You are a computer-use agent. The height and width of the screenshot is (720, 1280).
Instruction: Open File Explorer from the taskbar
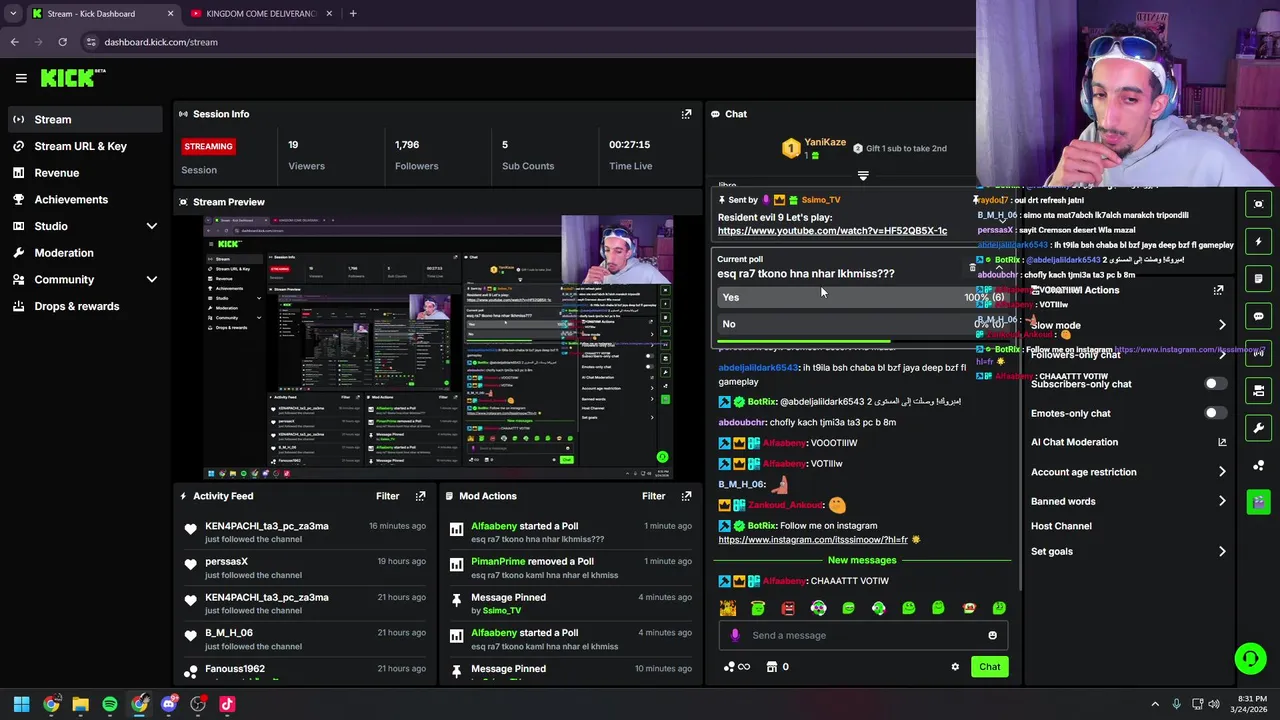81,704
